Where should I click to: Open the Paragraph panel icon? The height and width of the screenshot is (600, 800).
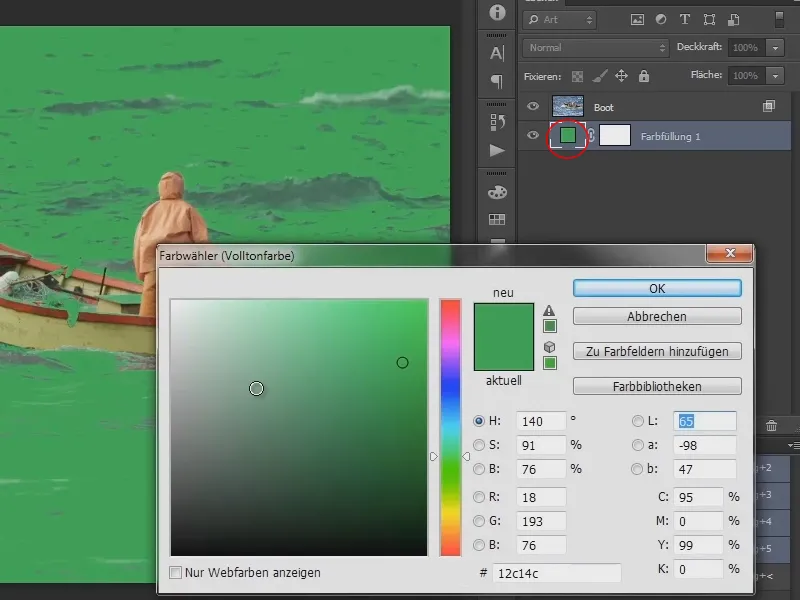click(x=497, y=82)
